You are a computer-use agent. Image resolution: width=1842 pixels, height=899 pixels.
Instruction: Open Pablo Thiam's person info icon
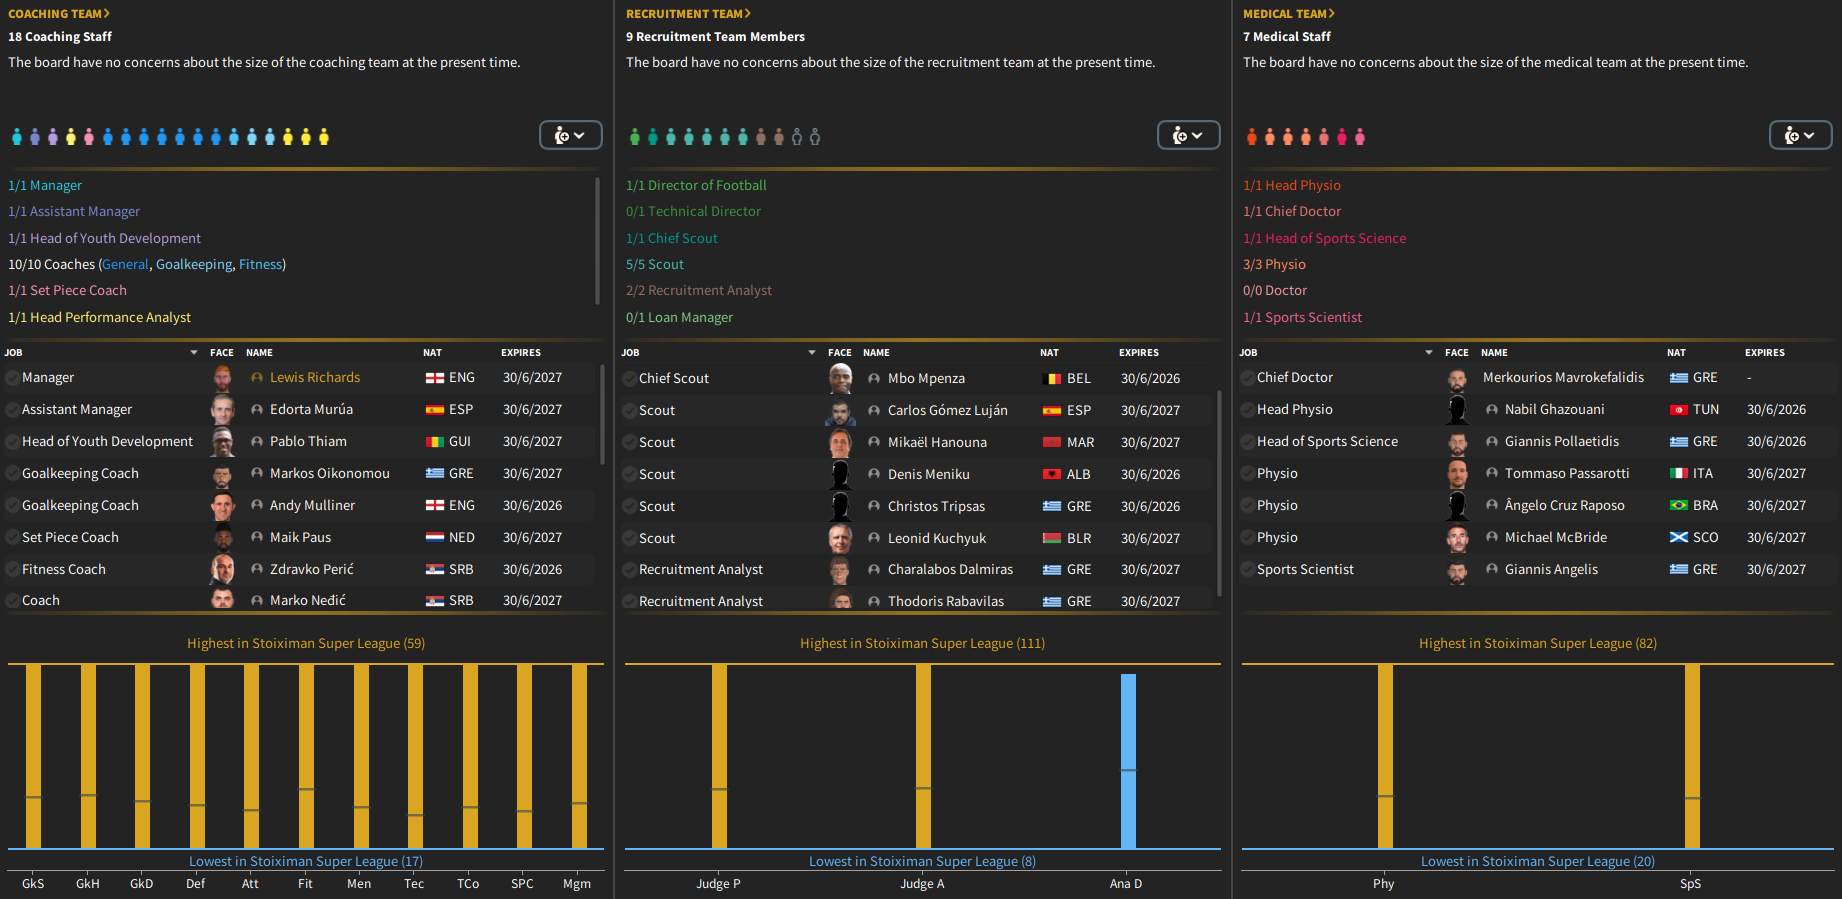pos(257,442)
